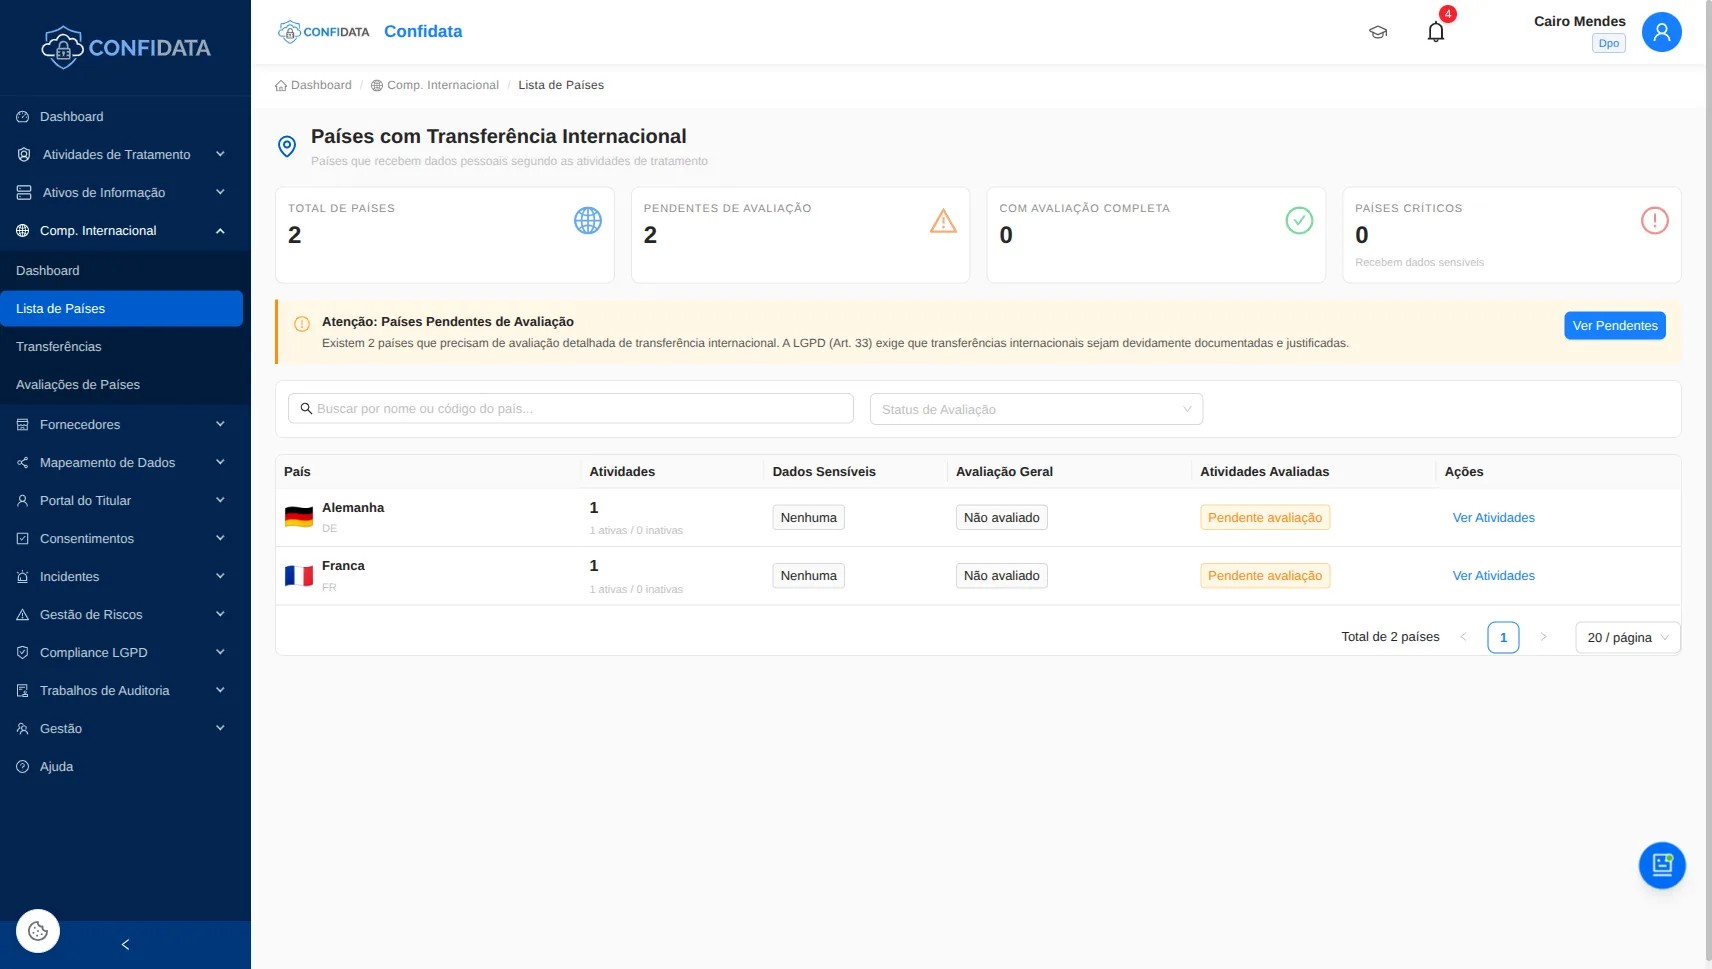This screenshot has width=1712, height=969.
Task: Expand the Fornecedores sidebar menu
Action: [x=120, y=425]
